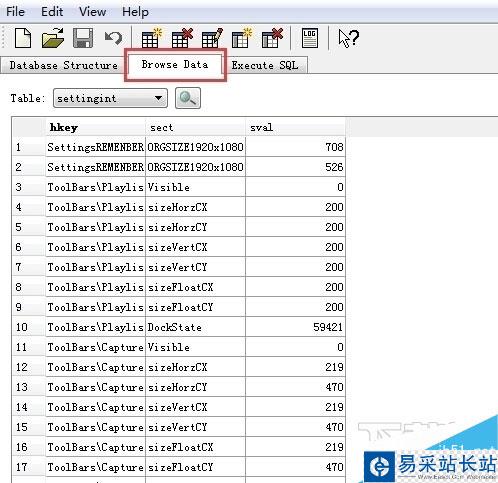Switch to Execute SQL tab
This screenshot has height=483, width=498.
[x=265, y=65]
